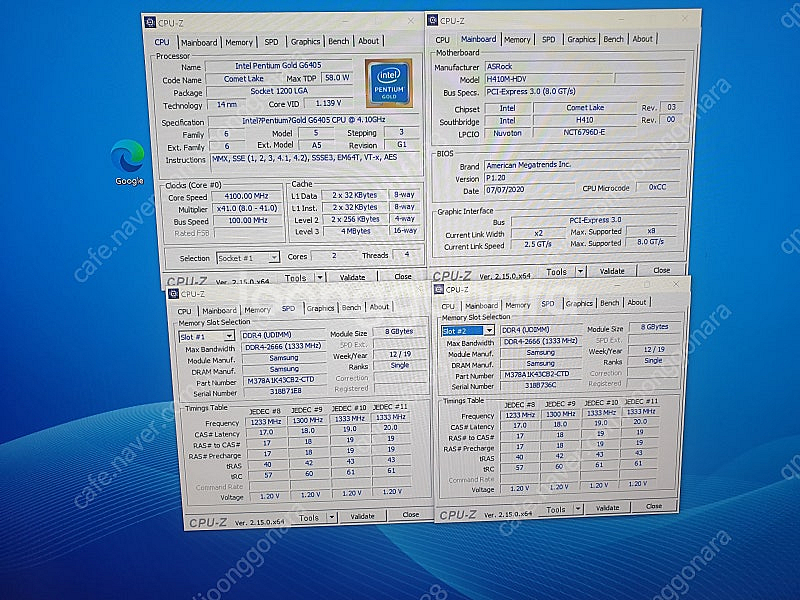Select the Memory tab in the Mainboard window
Viewport: 800px width, 600px height.
tap(517, 39)
